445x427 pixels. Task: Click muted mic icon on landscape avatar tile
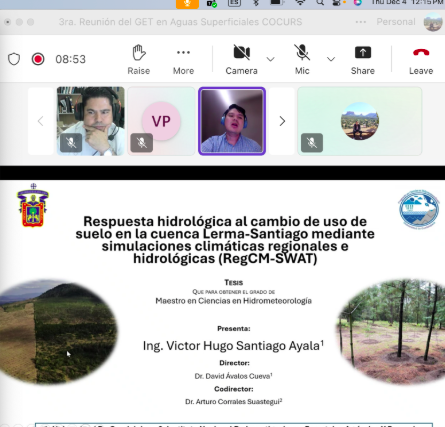312,143
